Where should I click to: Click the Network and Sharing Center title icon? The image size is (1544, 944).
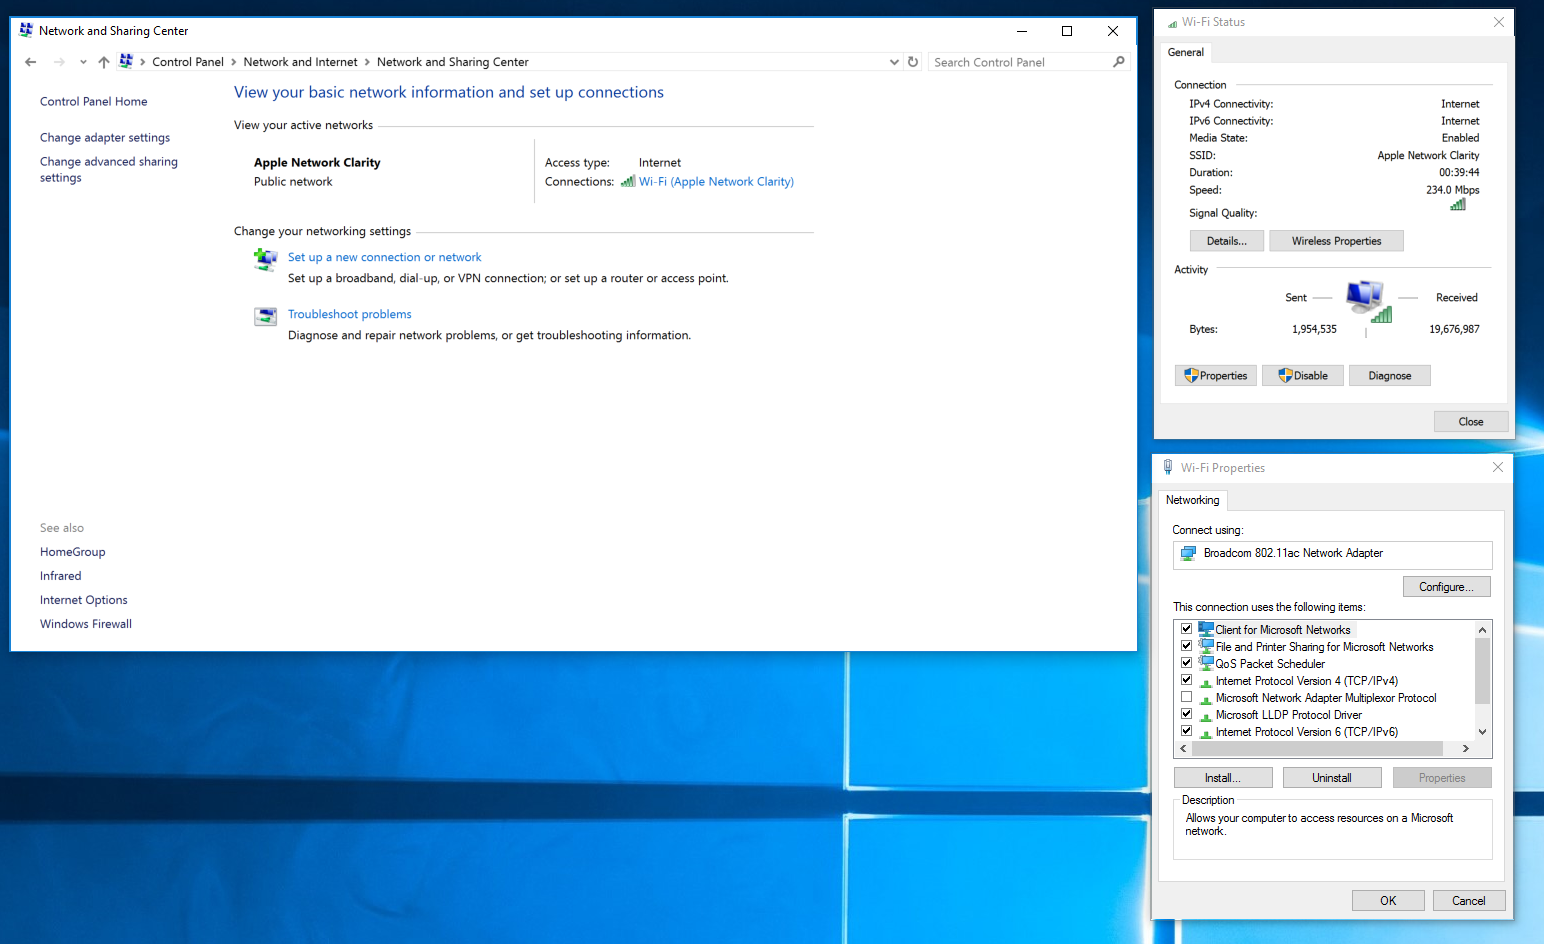click(26, 31)
